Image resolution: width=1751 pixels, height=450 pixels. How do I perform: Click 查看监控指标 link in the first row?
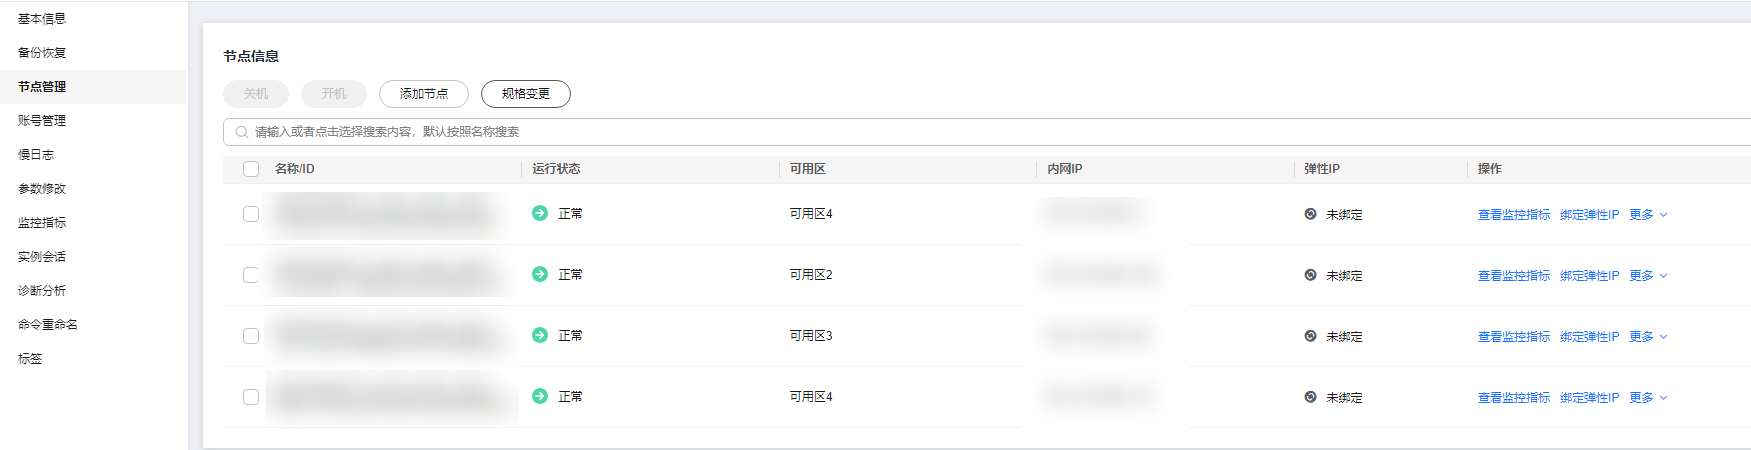1514,215
